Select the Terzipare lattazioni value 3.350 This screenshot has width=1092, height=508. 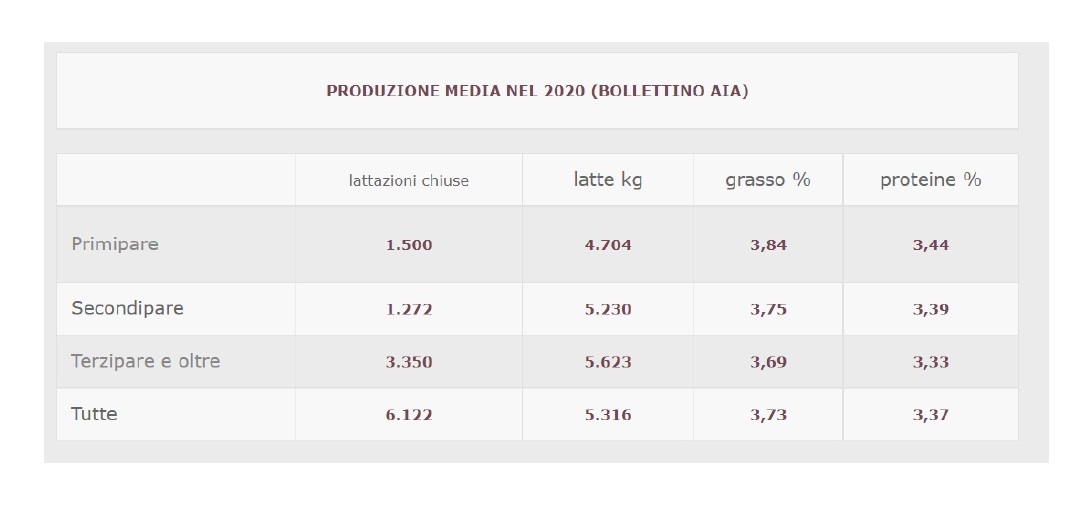click(409, 362)
